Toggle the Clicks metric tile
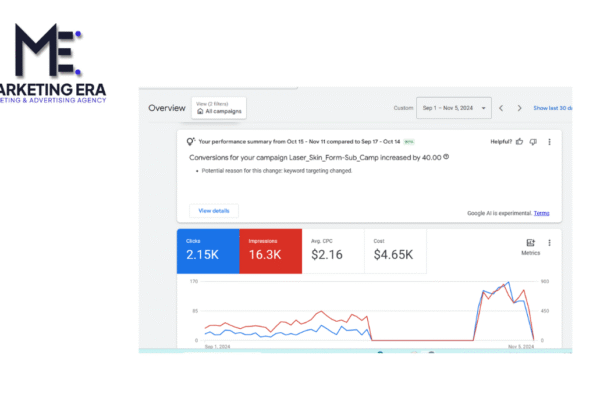This screenshot has width=600, height=419. 208,250
